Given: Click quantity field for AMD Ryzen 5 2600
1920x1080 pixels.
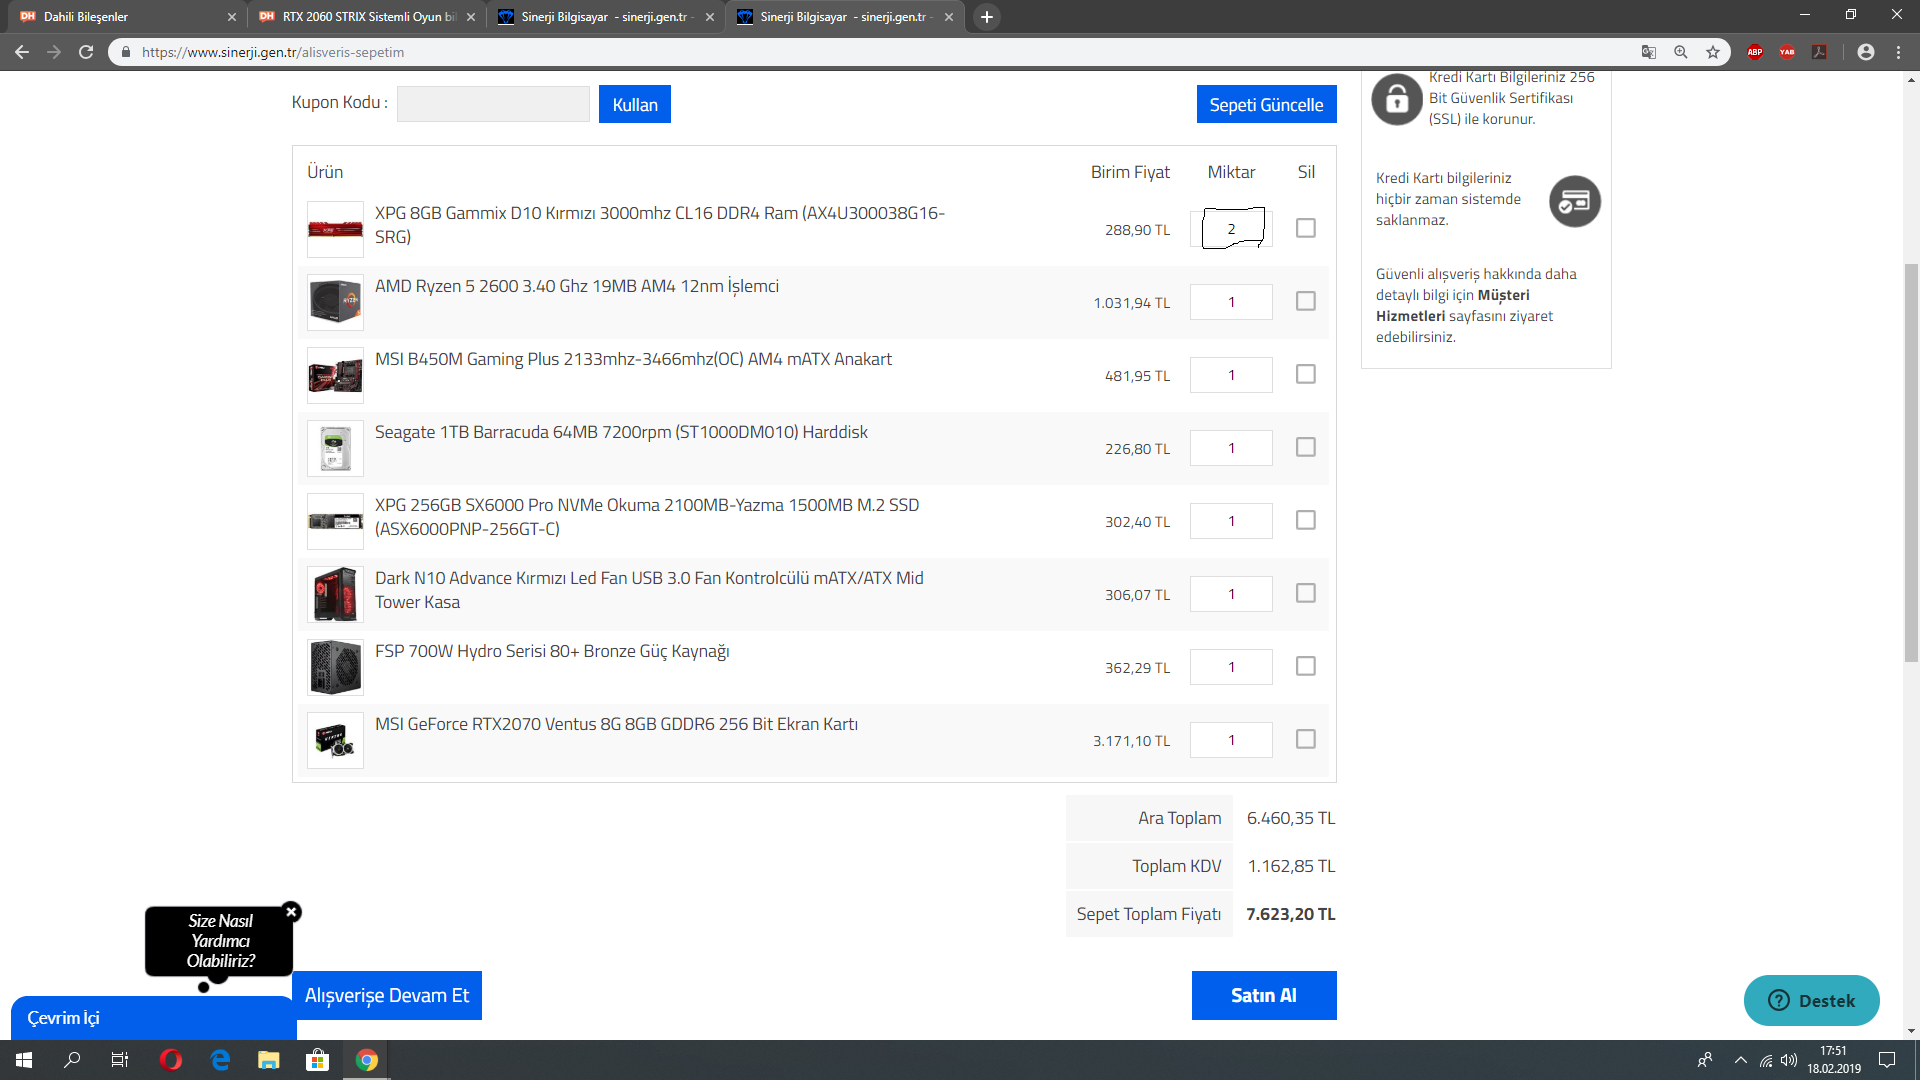Looking at the screenshot, I should coord(1231,302).
